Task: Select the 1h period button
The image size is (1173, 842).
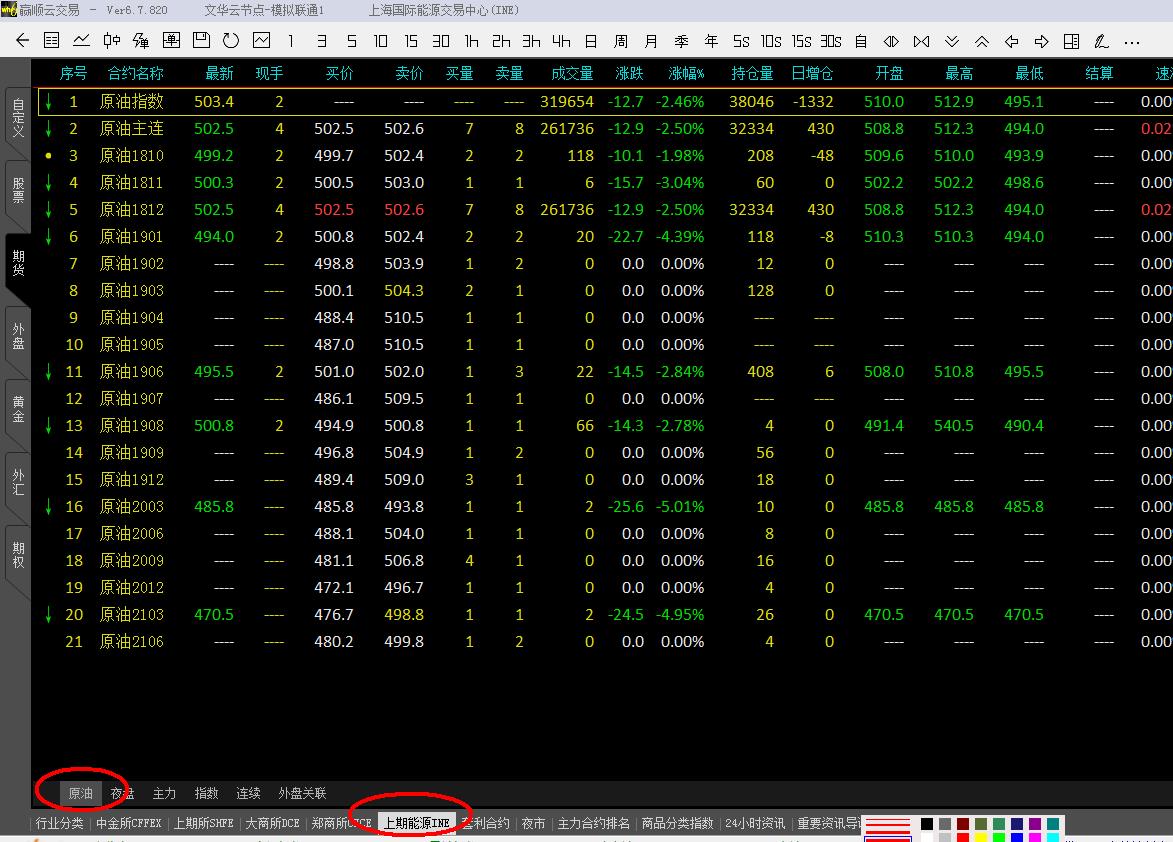Action: click(471, 41)
